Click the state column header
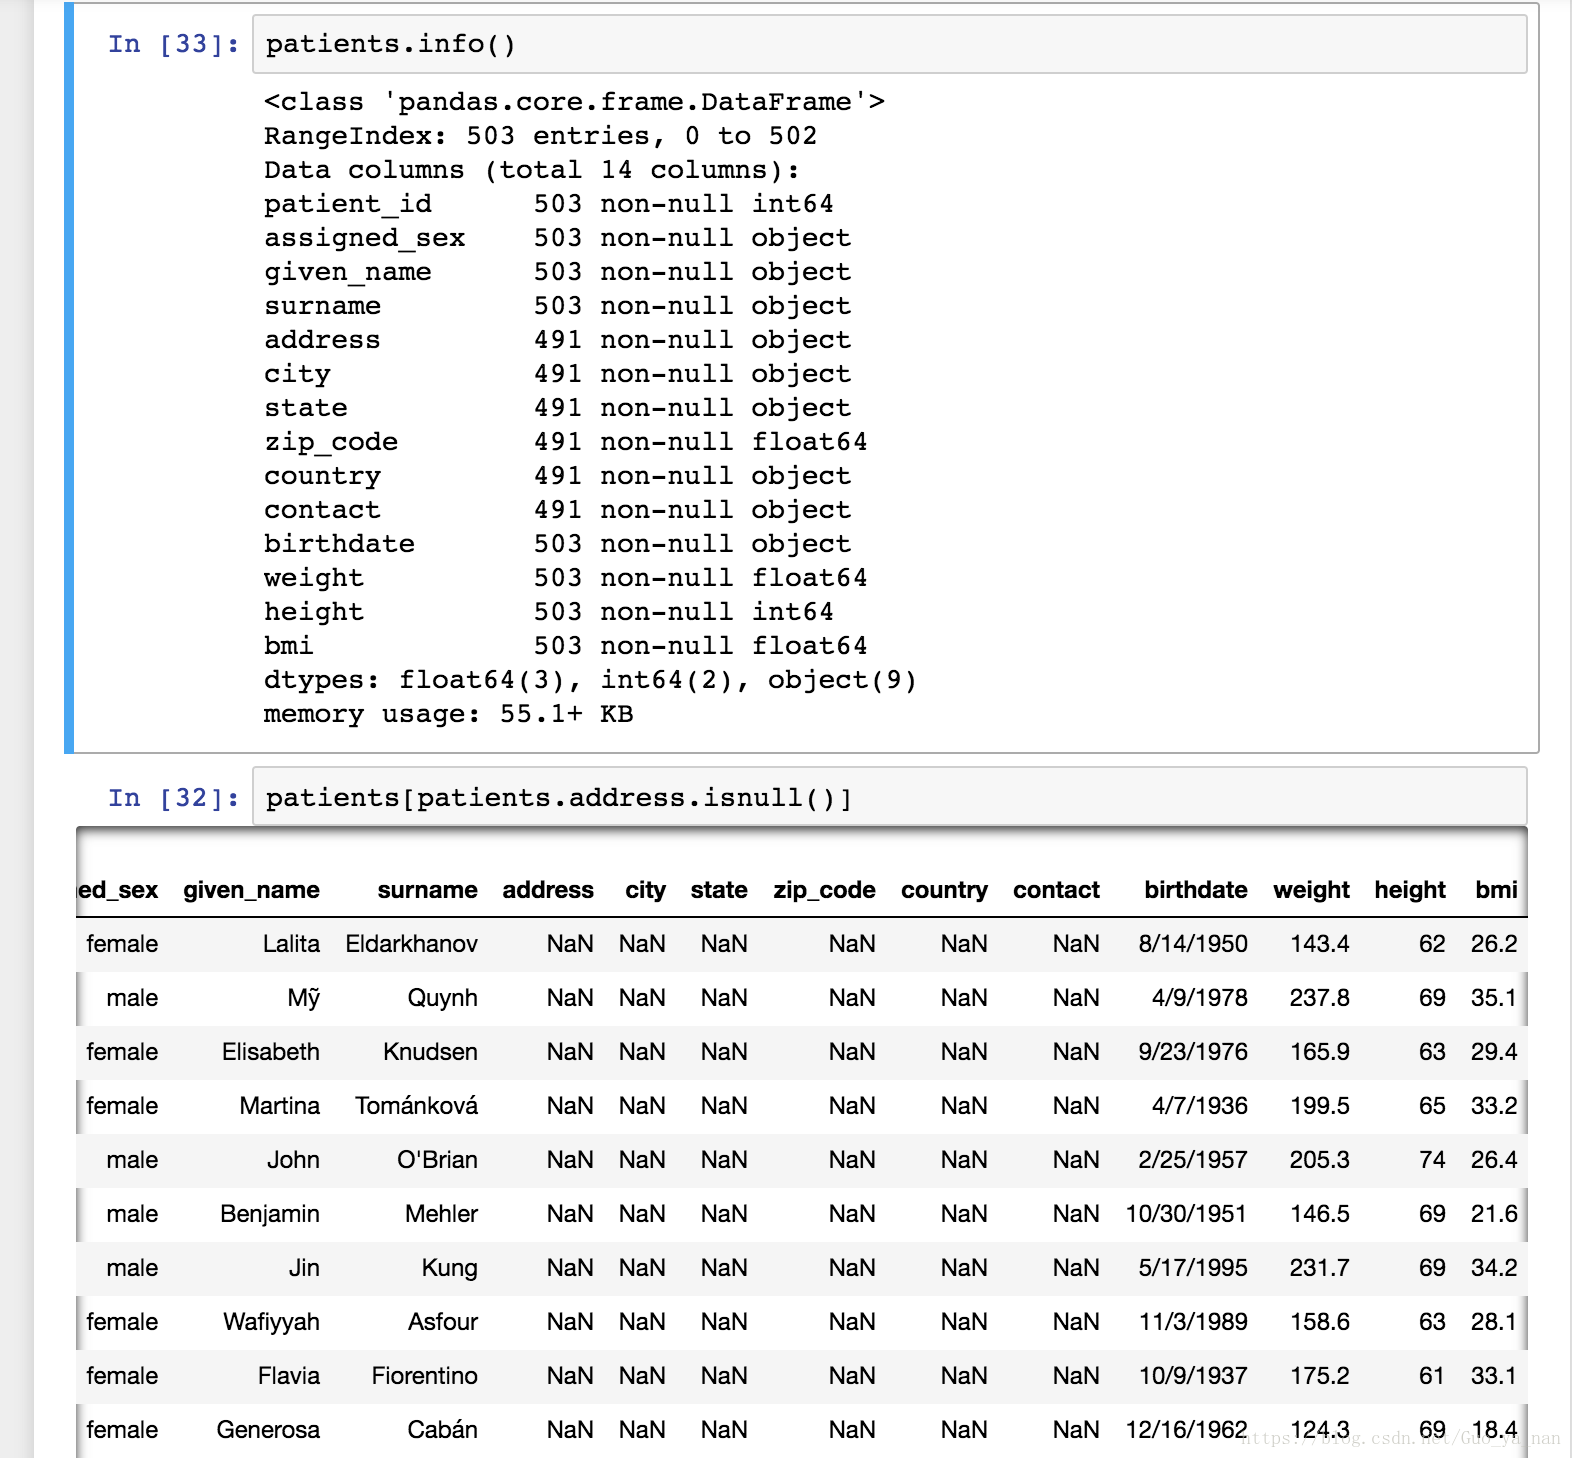The width and height of the screenshot is (1572, 1458). tap(719, 890)
